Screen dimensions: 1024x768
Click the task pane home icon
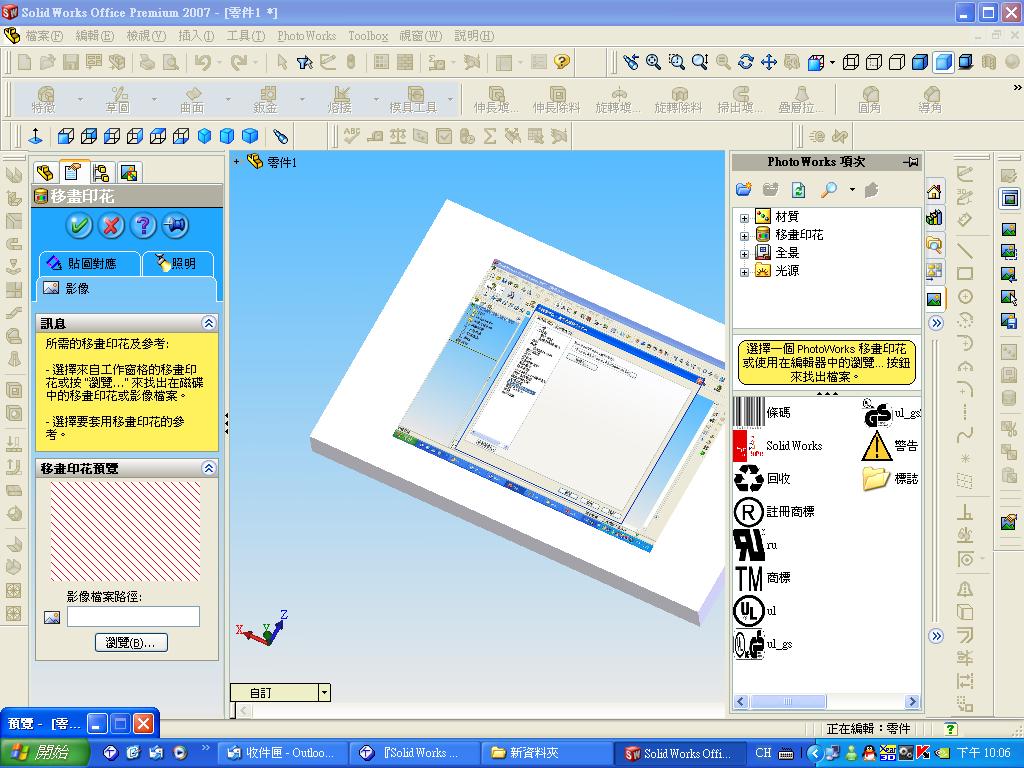pos(934,191)
